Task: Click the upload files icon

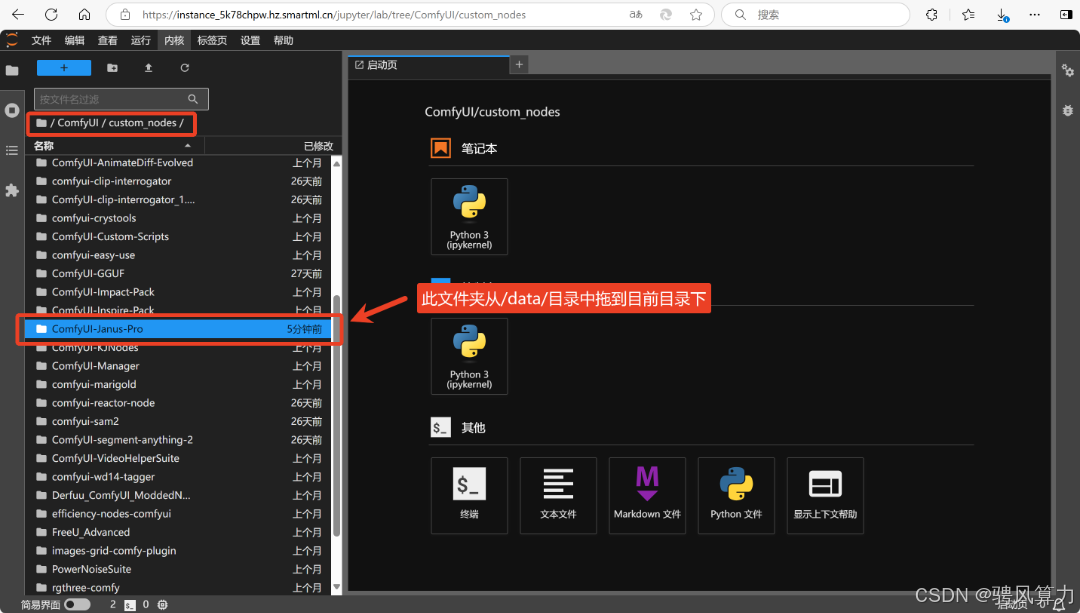Action: pos(148,67)
